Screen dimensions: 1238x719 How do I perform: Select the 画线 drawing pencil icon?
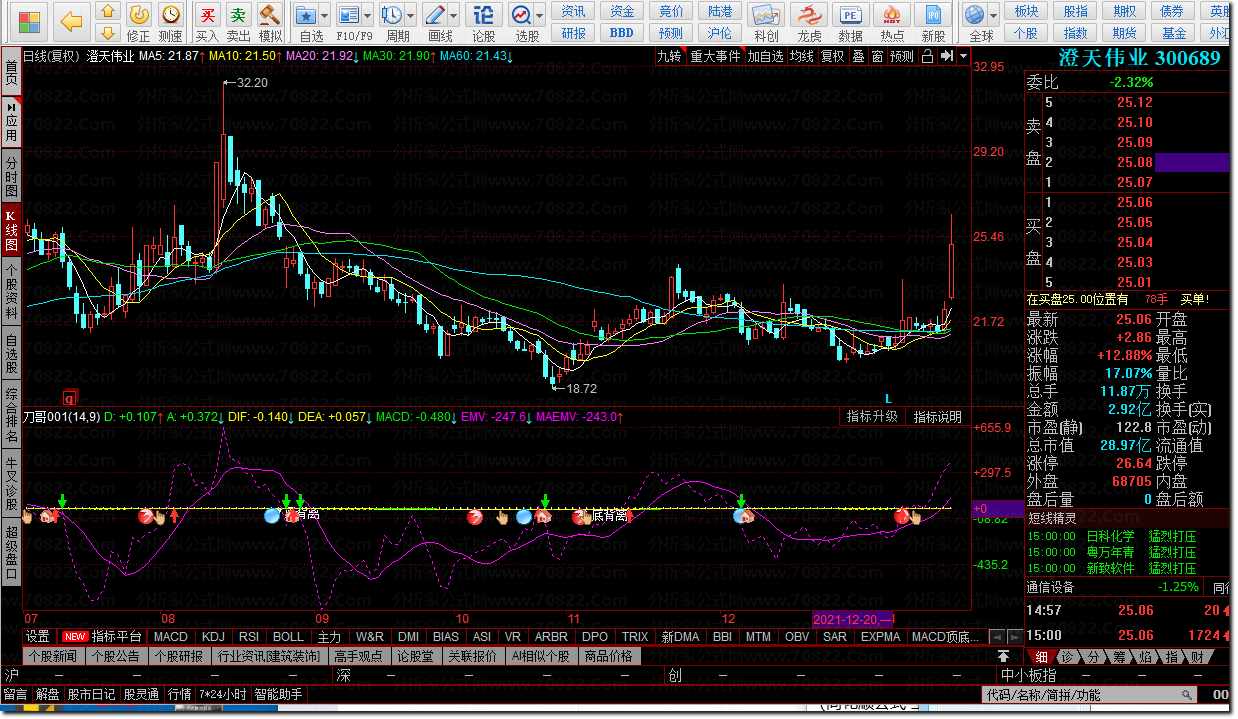(x=435, y=15)
